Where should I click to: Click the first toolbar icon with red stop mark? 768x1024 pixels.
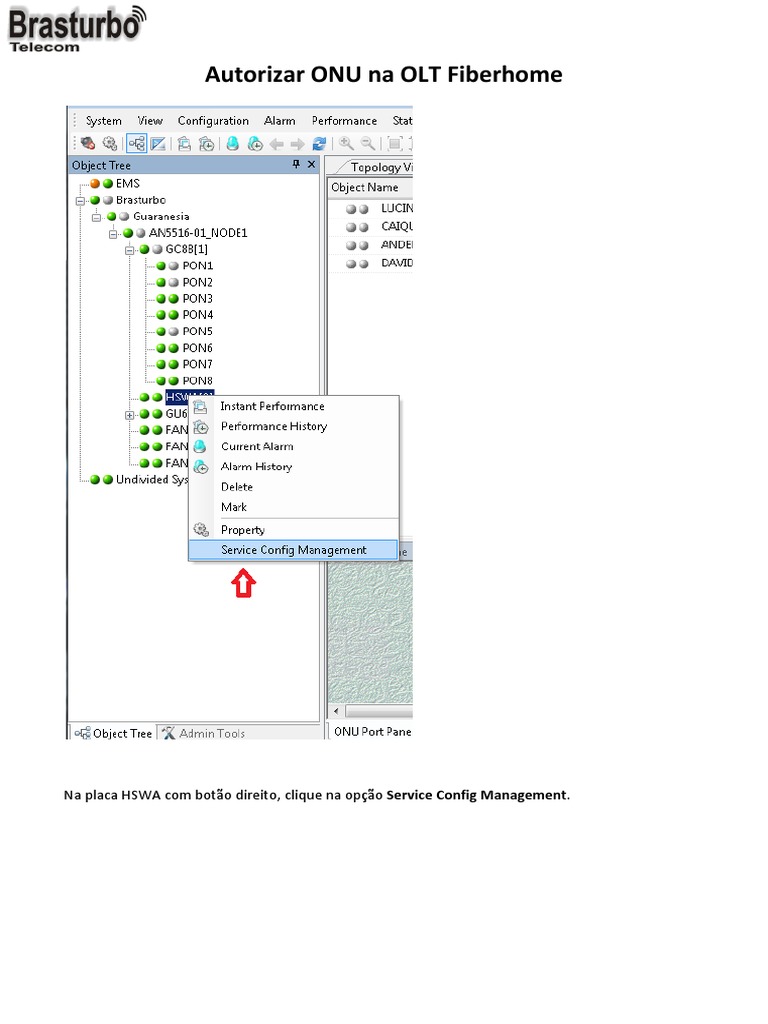point(88,143)
